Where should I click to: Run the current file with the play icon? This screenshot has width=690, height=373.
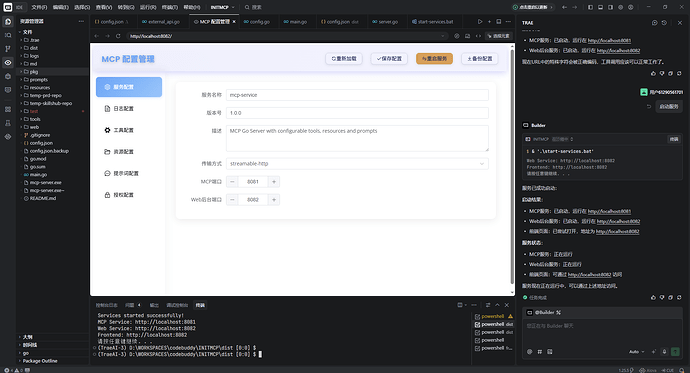coord(480,22)
